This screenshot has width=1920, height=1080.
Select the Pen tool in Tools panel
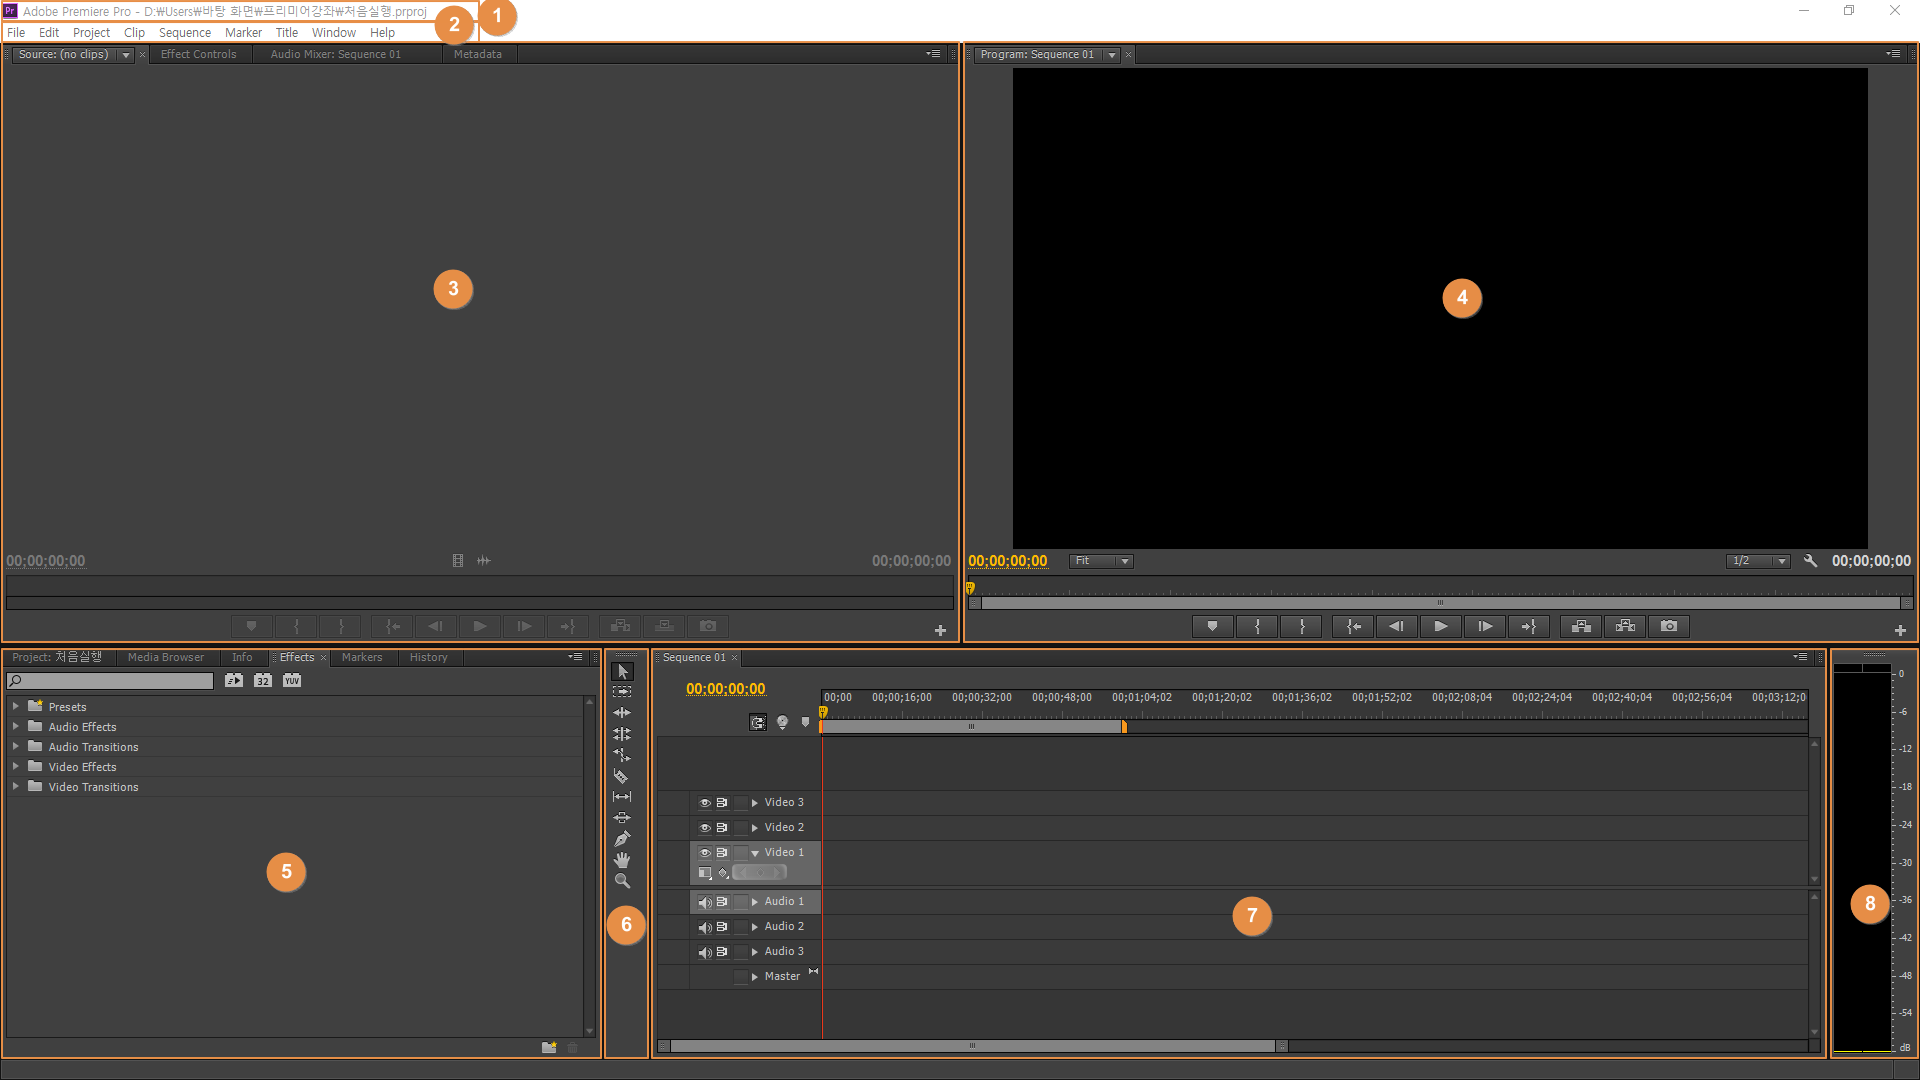pos(621,839)
